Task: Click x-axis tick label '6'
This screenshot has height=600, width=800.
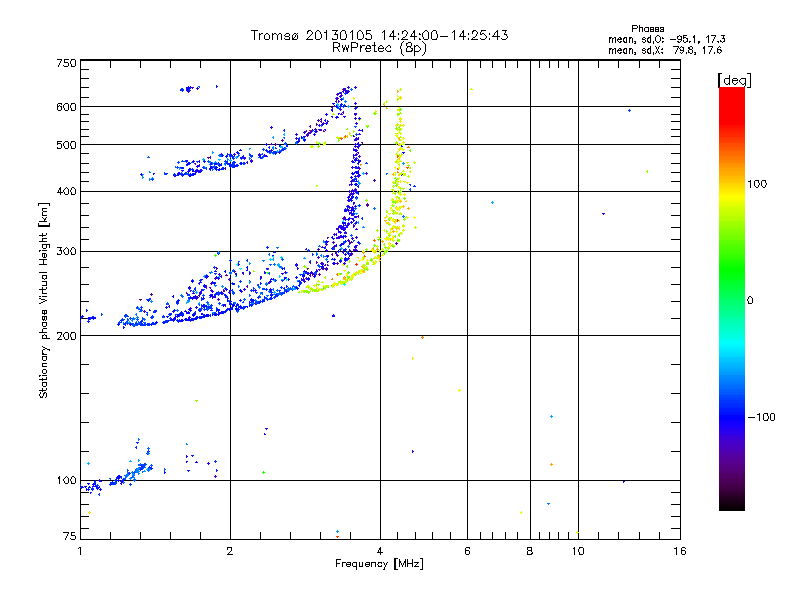Action: click(x=467, y=551)
